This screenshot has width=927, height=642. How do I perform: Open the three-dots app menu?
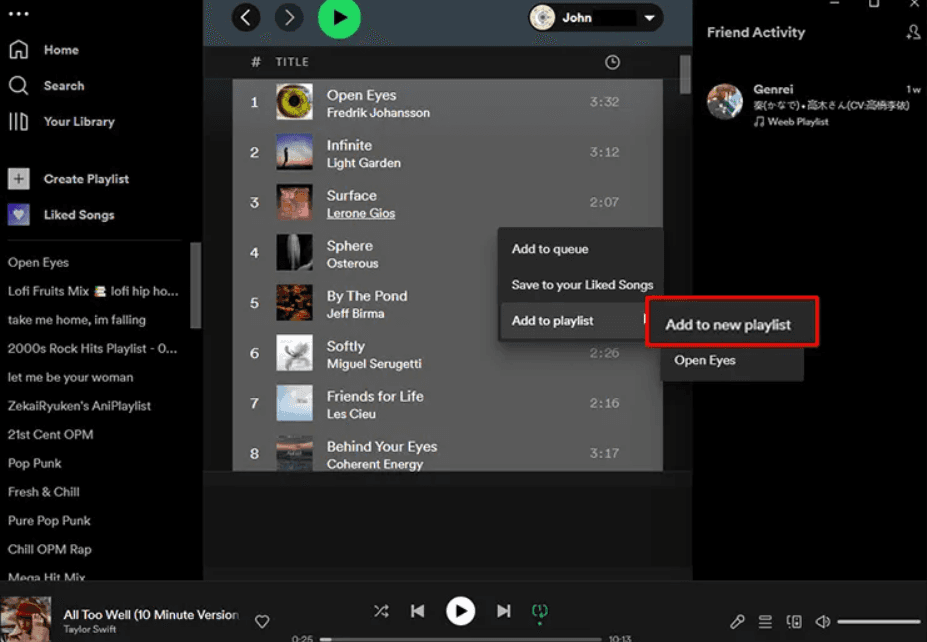18,14
